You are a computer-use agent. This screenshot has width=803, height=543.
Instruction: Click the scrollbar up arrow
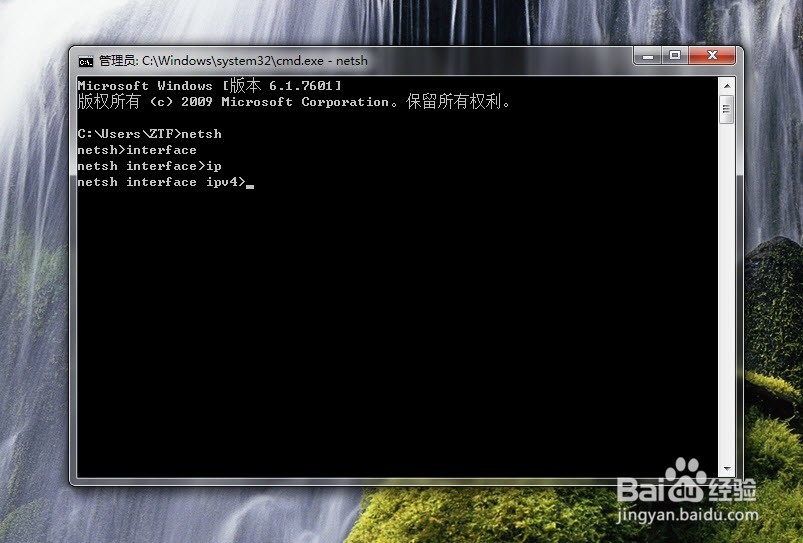pos(726,86)
